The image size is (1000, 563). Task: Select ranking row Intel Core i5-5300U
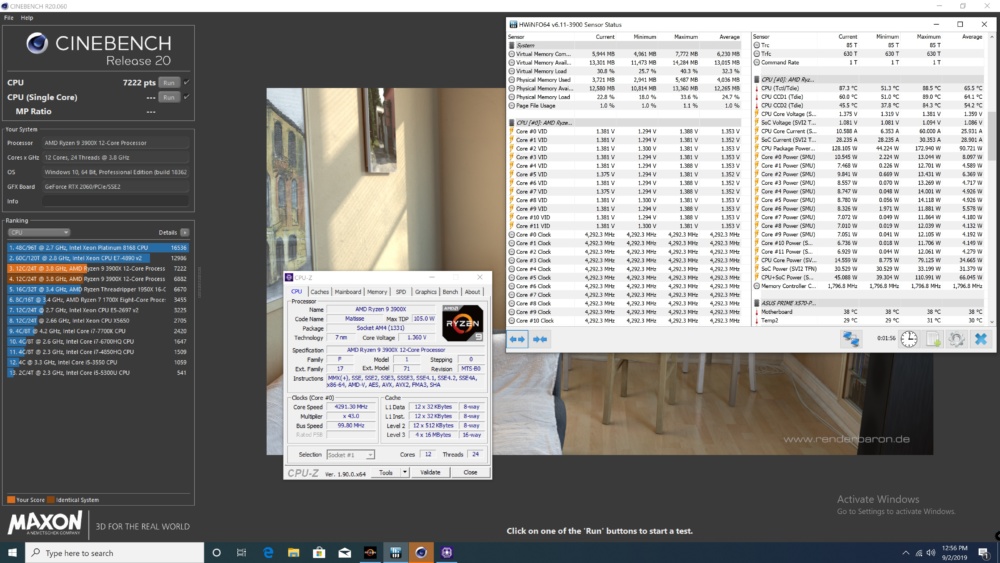tap(98, 372)
